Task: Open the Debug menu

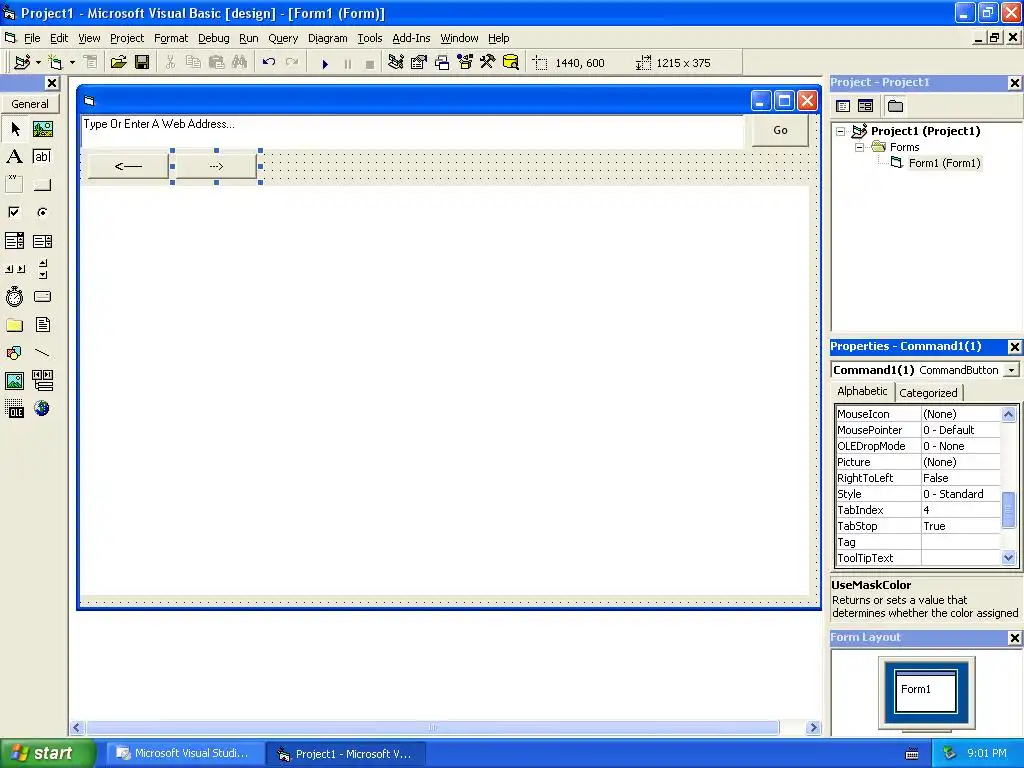Action: pos(214,38)
